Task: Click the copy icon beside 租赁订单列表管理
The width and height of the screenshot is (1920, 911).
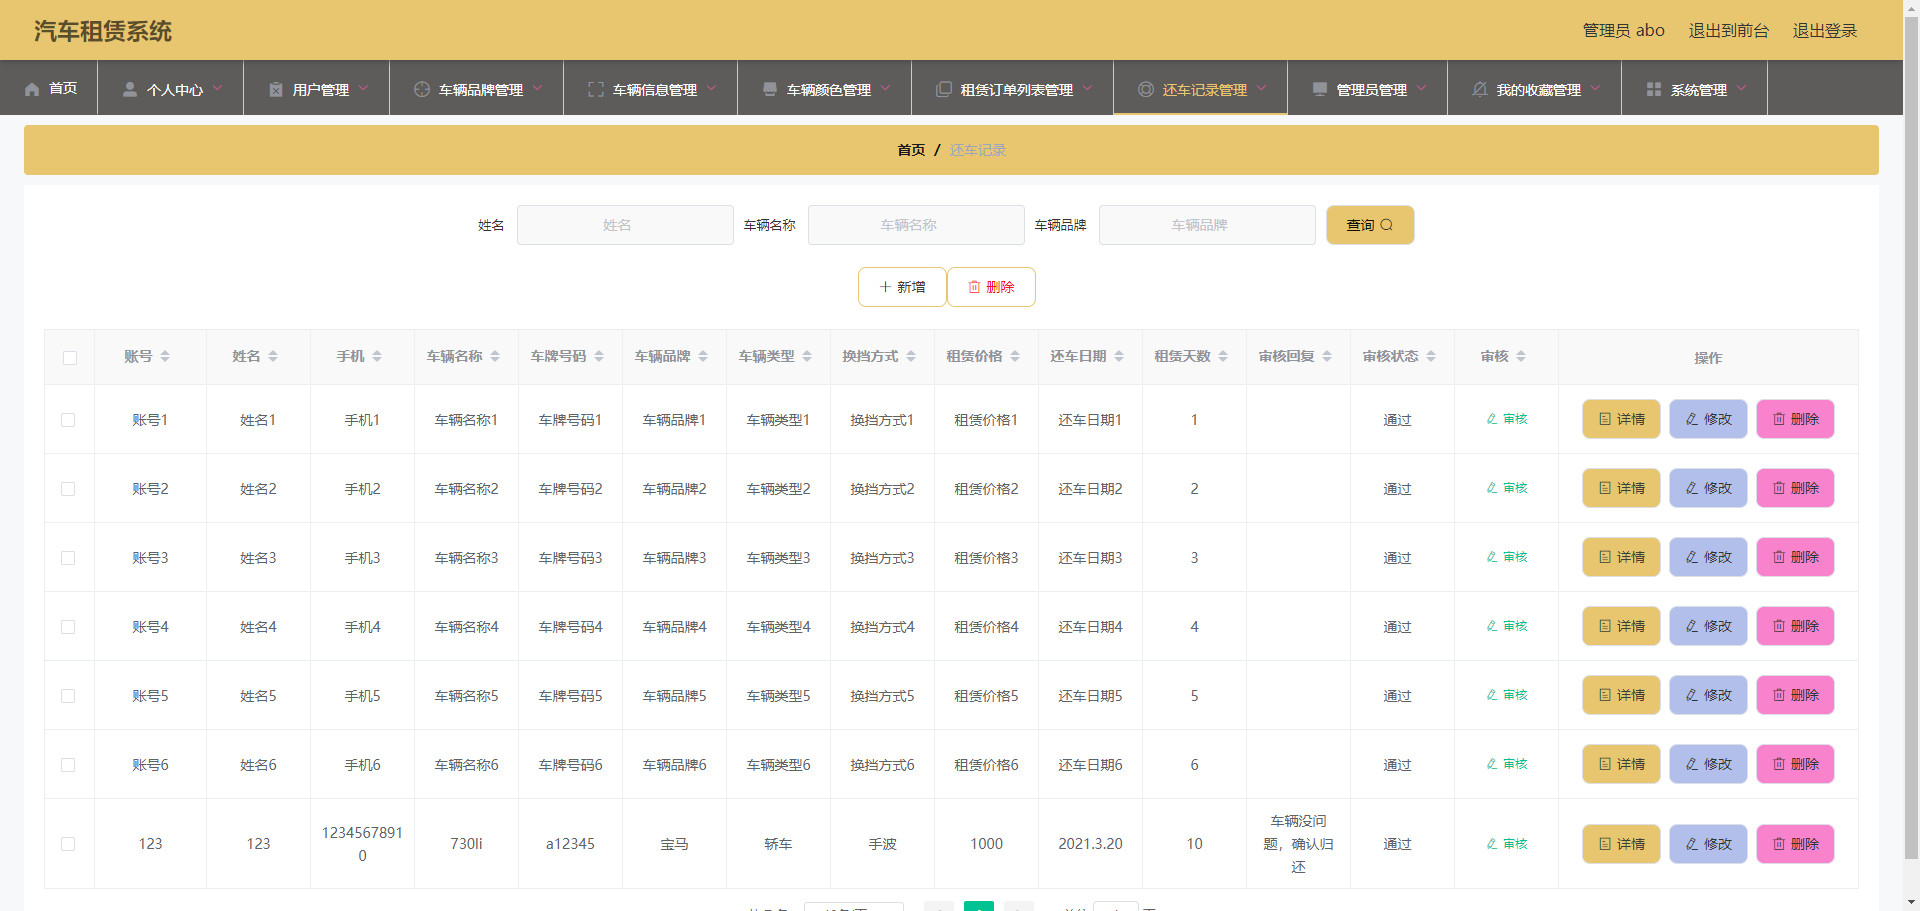Action: [944, 89]
